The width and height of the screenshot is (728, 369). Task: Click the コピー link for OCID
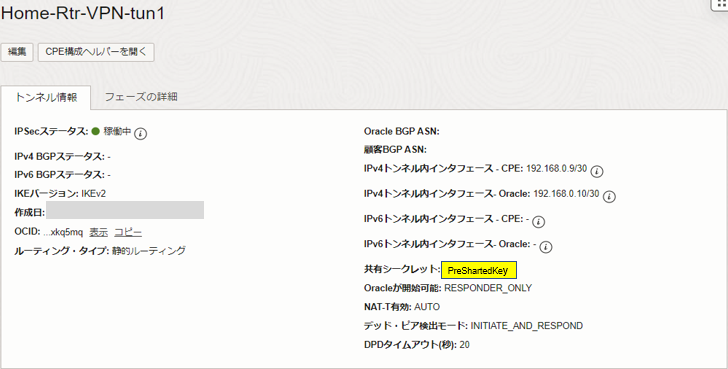128,232
